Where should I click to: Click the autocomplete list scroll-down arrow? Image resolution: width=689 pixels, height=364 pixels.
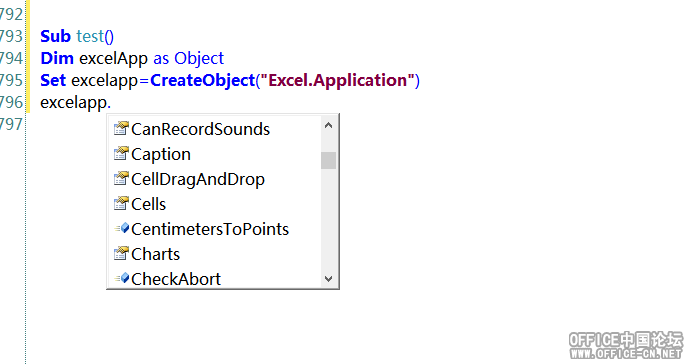(328, 279)
